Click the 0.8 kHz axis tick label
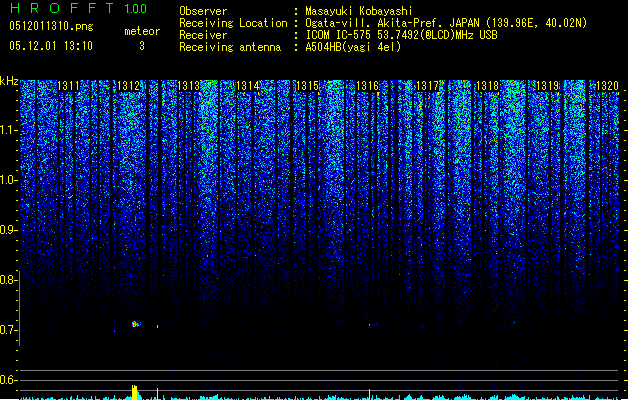629x400 pixels. 9,280
